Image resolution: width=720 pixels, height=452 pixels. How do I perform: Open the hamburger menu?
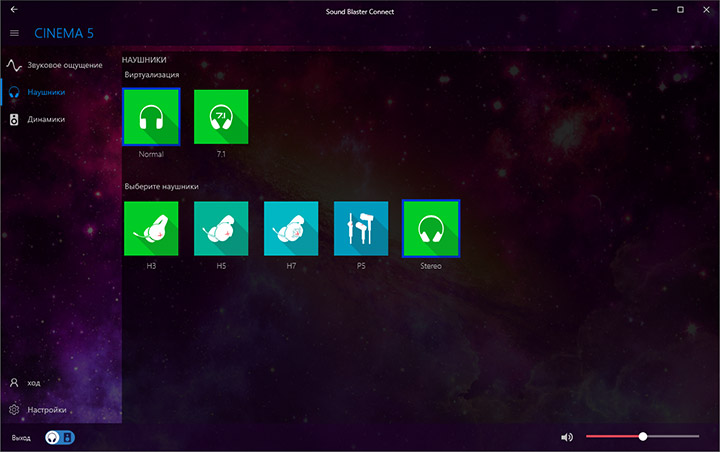(14, 33)
